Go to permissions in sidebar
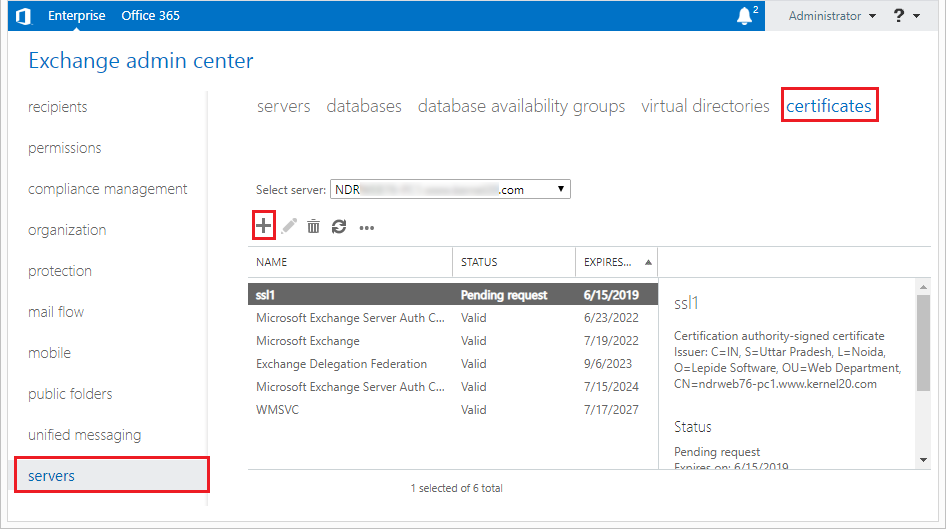946x529 pixels. pos(65,148)
